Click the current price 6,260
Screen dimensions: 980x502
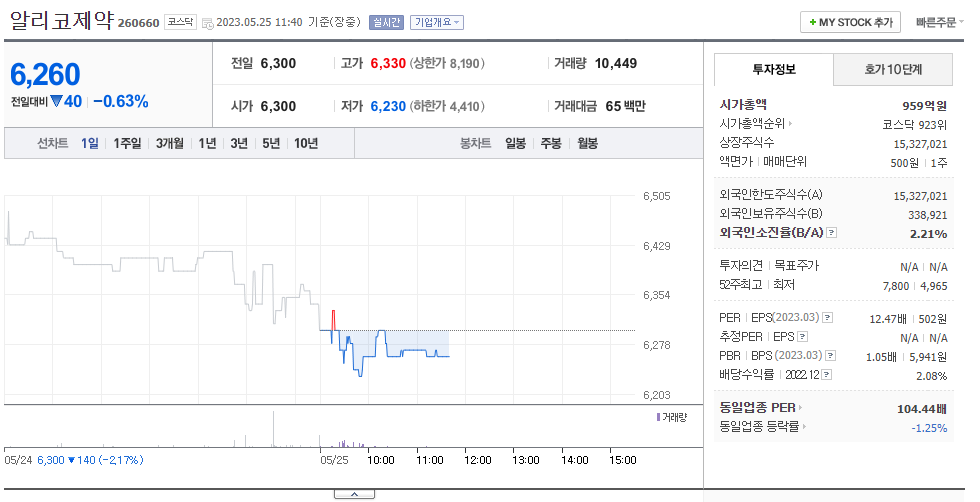pos(45,75)
